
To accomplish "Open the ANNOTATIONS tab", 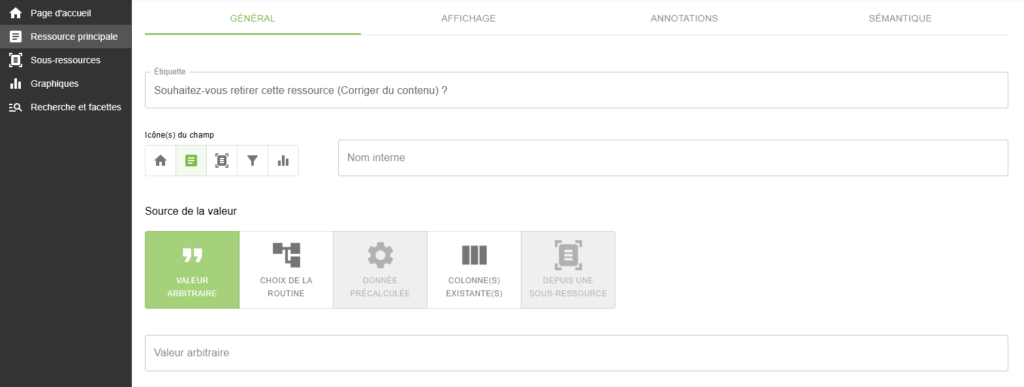I will coord(684,18).
